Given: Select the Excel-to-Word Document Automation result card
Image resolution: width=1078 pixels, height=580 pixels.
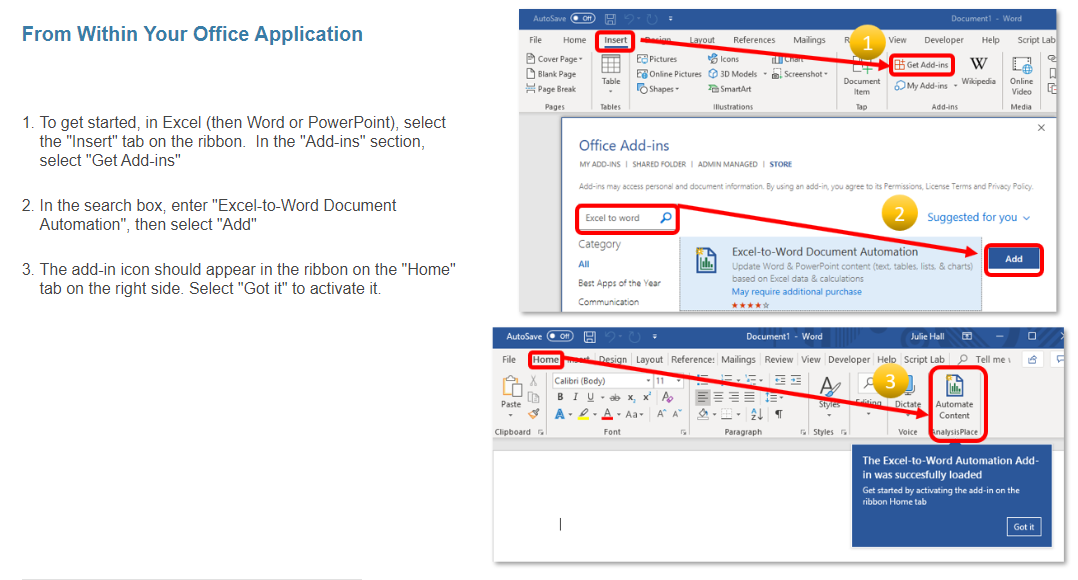Looking at the screenshot, I should (830, 274).
